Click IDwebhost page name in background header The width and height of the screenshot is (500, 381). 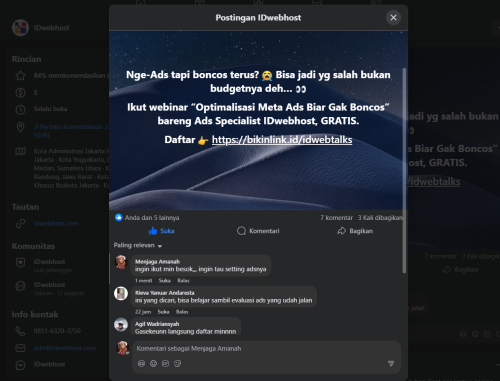[51, 28]
